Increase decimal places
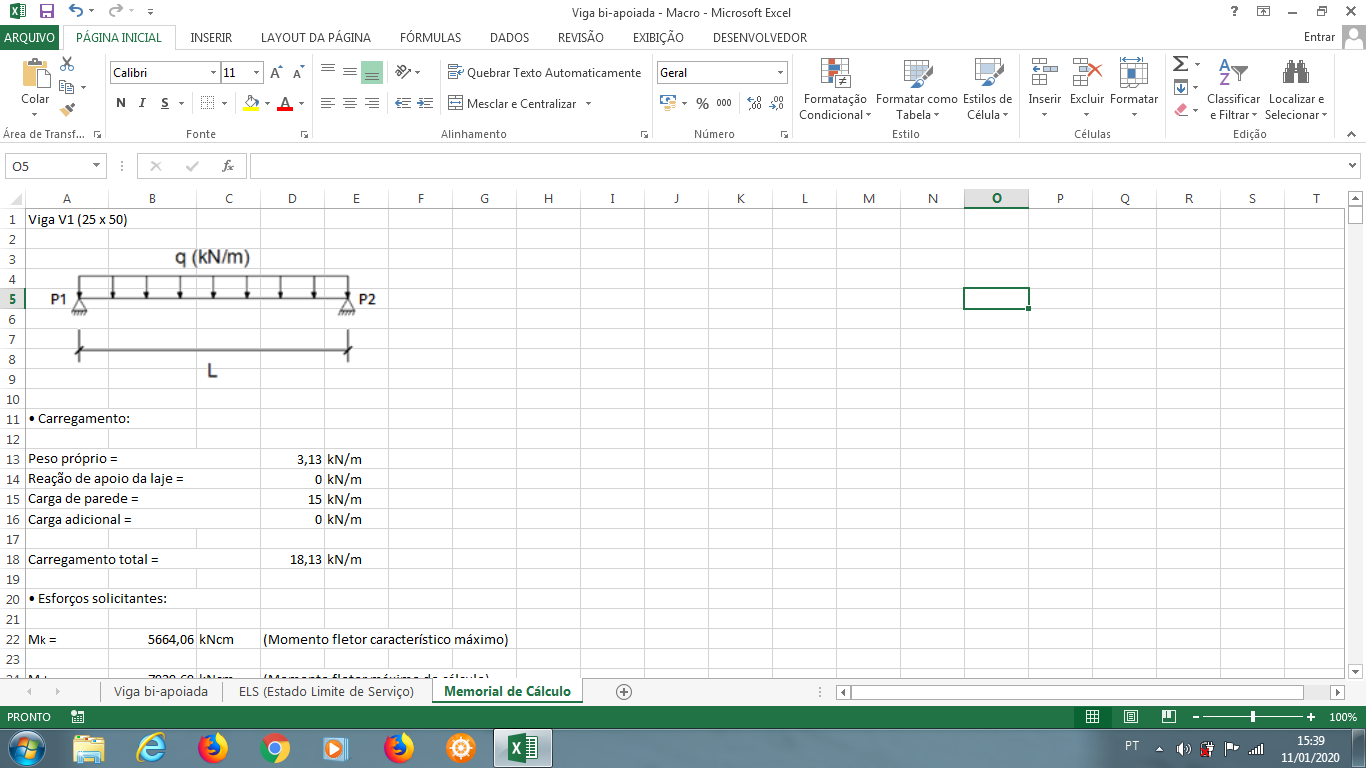This screenshot has width=1366, height=768. point(755,103)
